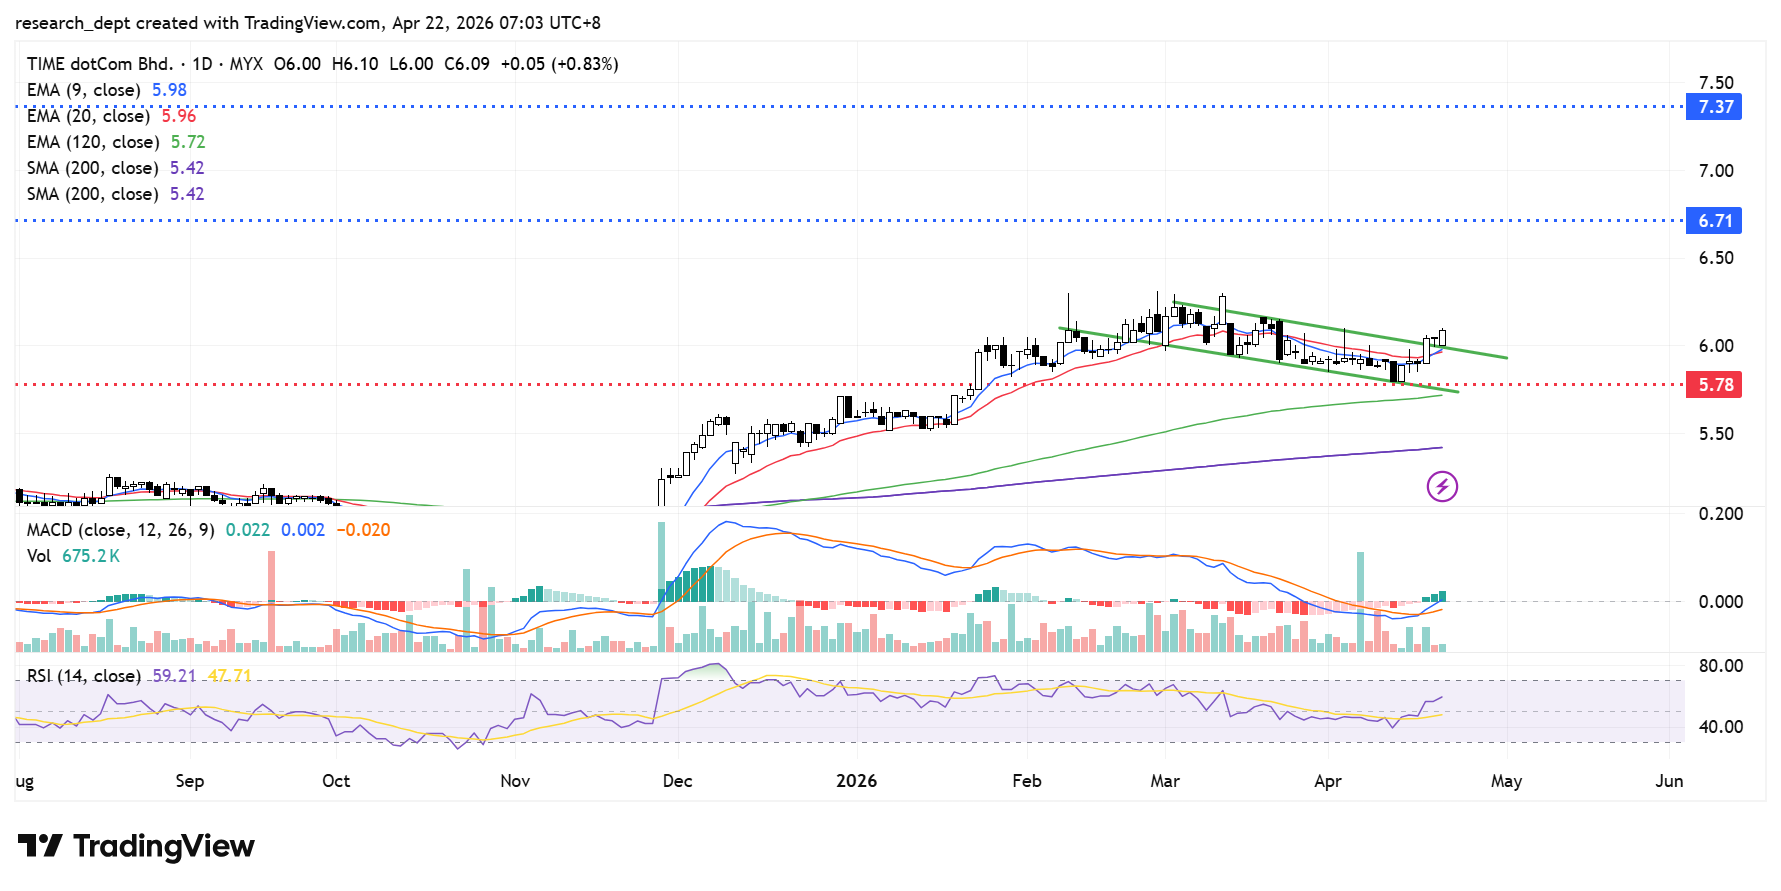Open the MACD (close, 12, 26, 9) legend

pyautogui.click(x=120, y=530)
